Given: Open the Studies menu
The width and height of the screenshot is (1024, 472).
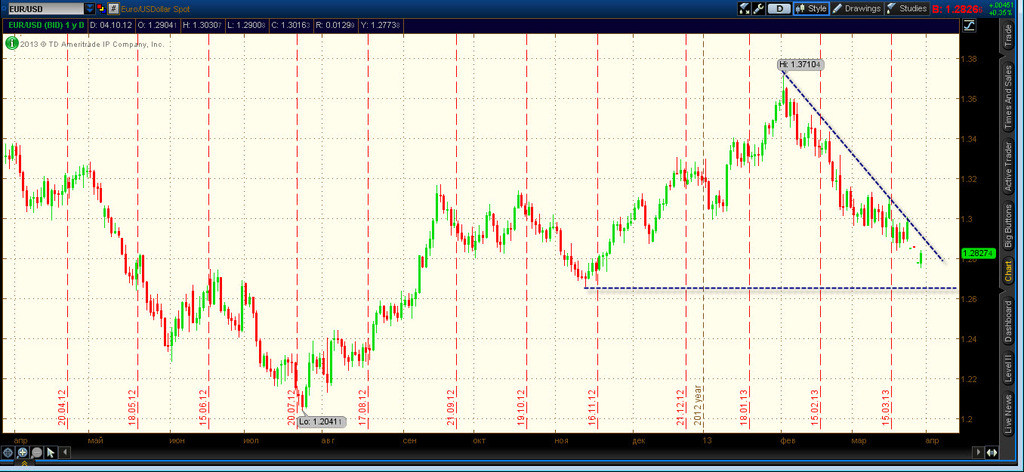Looking at the screenshot, I should click(906, 8).
